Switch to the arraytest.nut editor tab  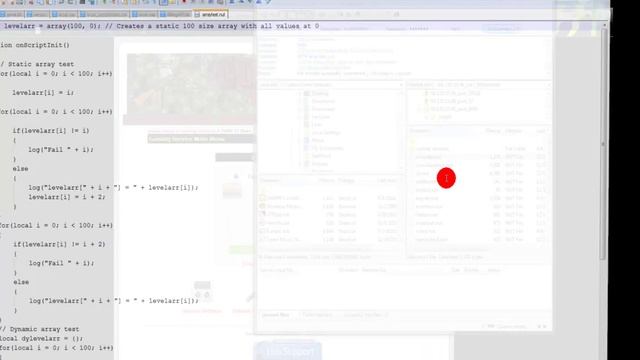(210, 14)
